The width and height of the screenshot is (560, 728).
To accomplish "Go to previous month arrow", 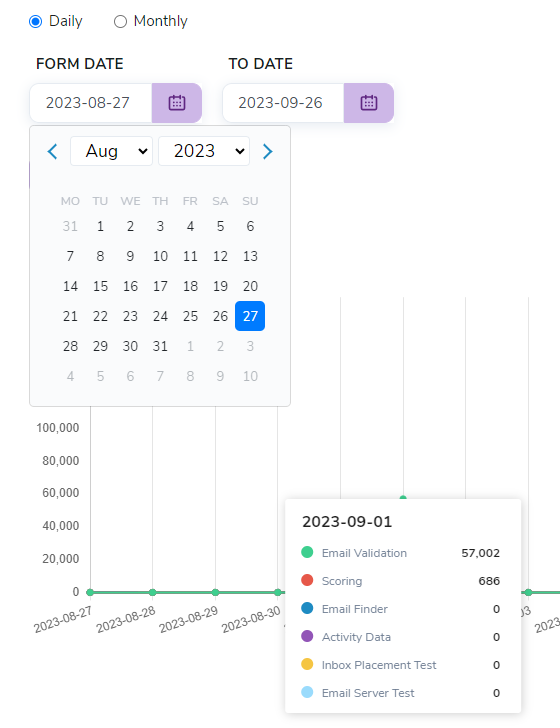I will pyautogui.click(x=52, y=151).
